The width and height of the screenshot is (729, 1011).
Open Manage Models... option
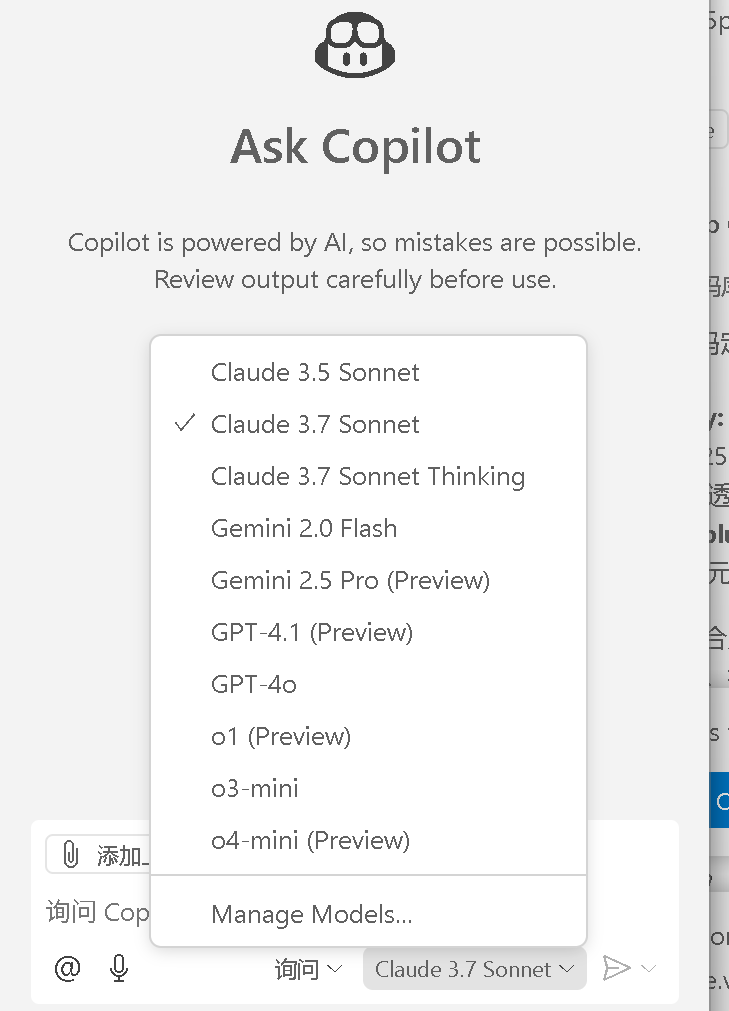click(x=311, y=914)
